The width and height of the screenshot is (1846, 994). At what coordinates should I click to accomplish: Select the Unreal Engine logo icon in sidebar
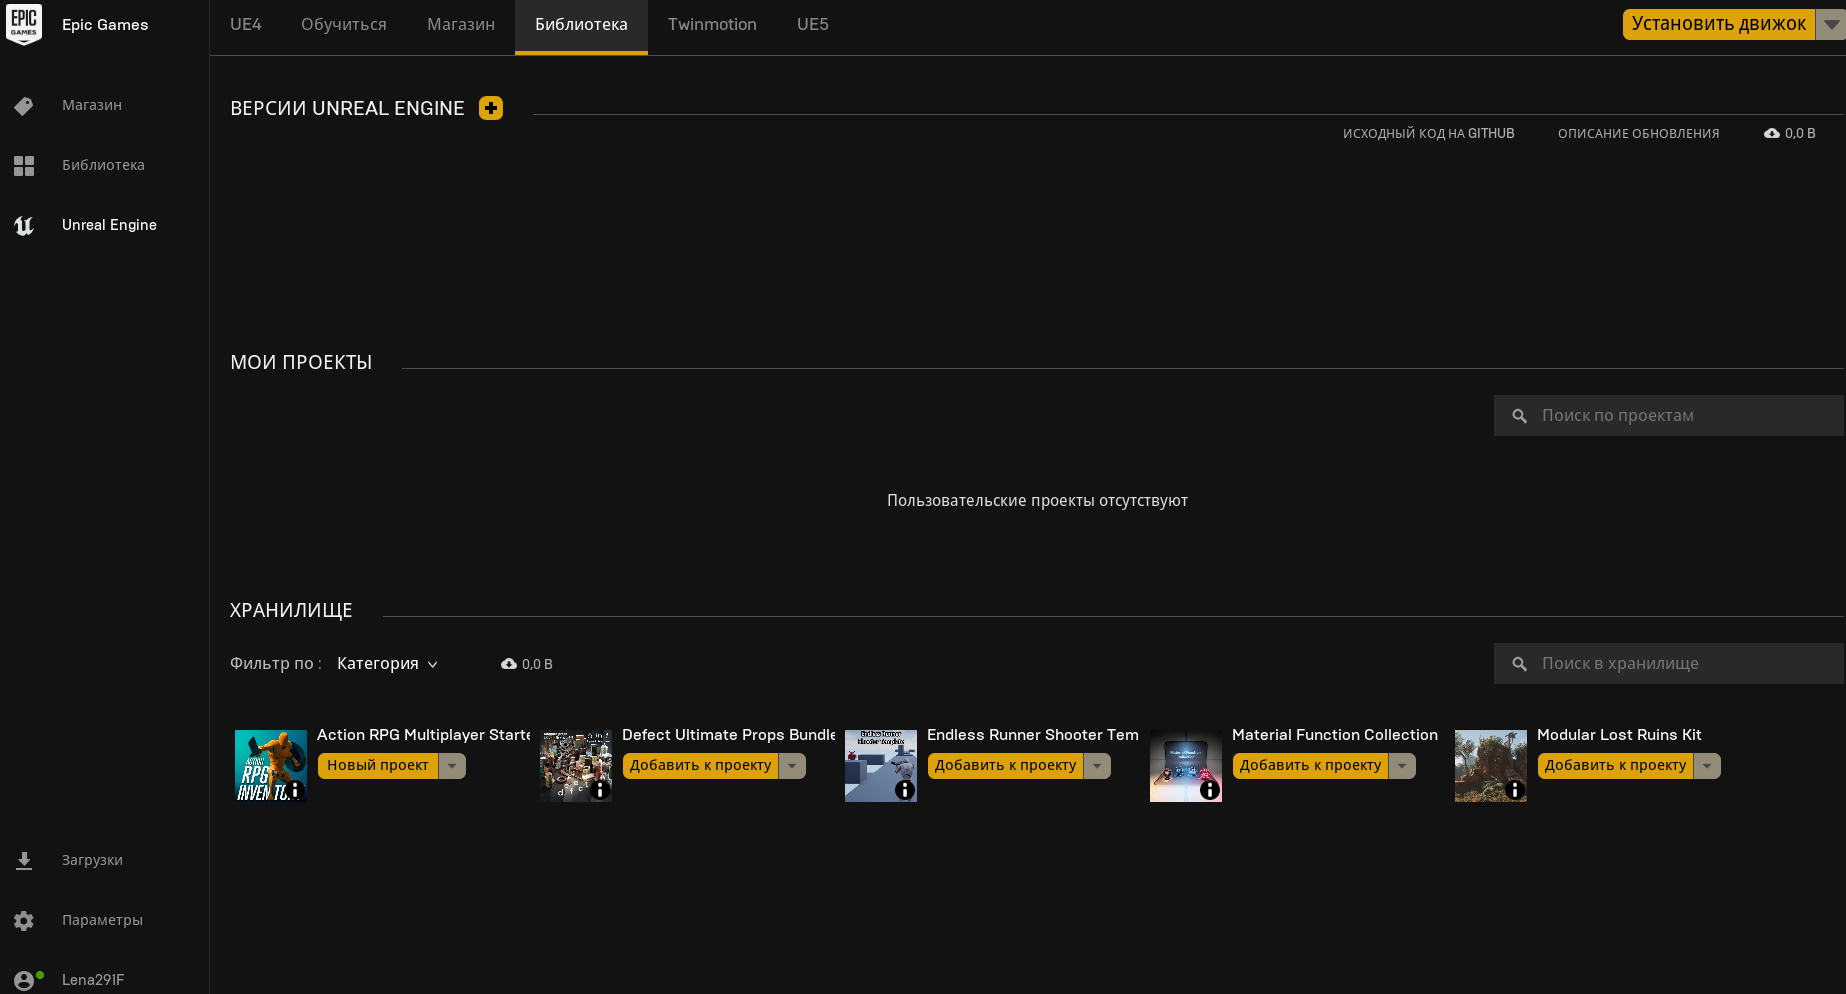click(x=24, y=226)
